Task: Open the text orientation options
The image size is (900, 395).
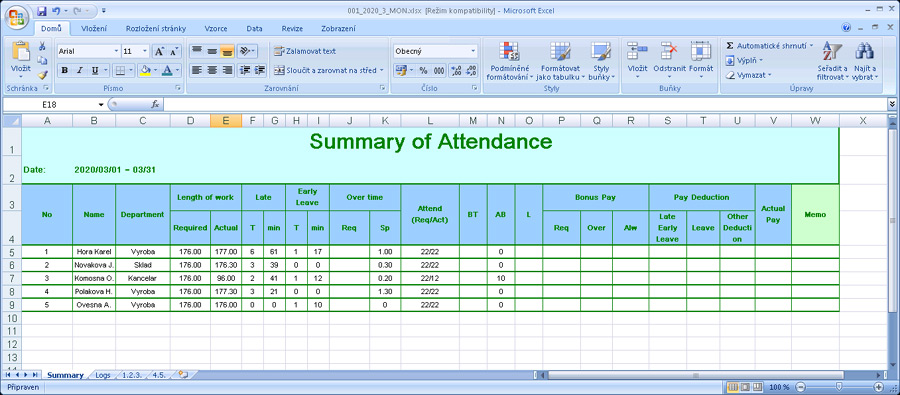Action: click(247, 51)
